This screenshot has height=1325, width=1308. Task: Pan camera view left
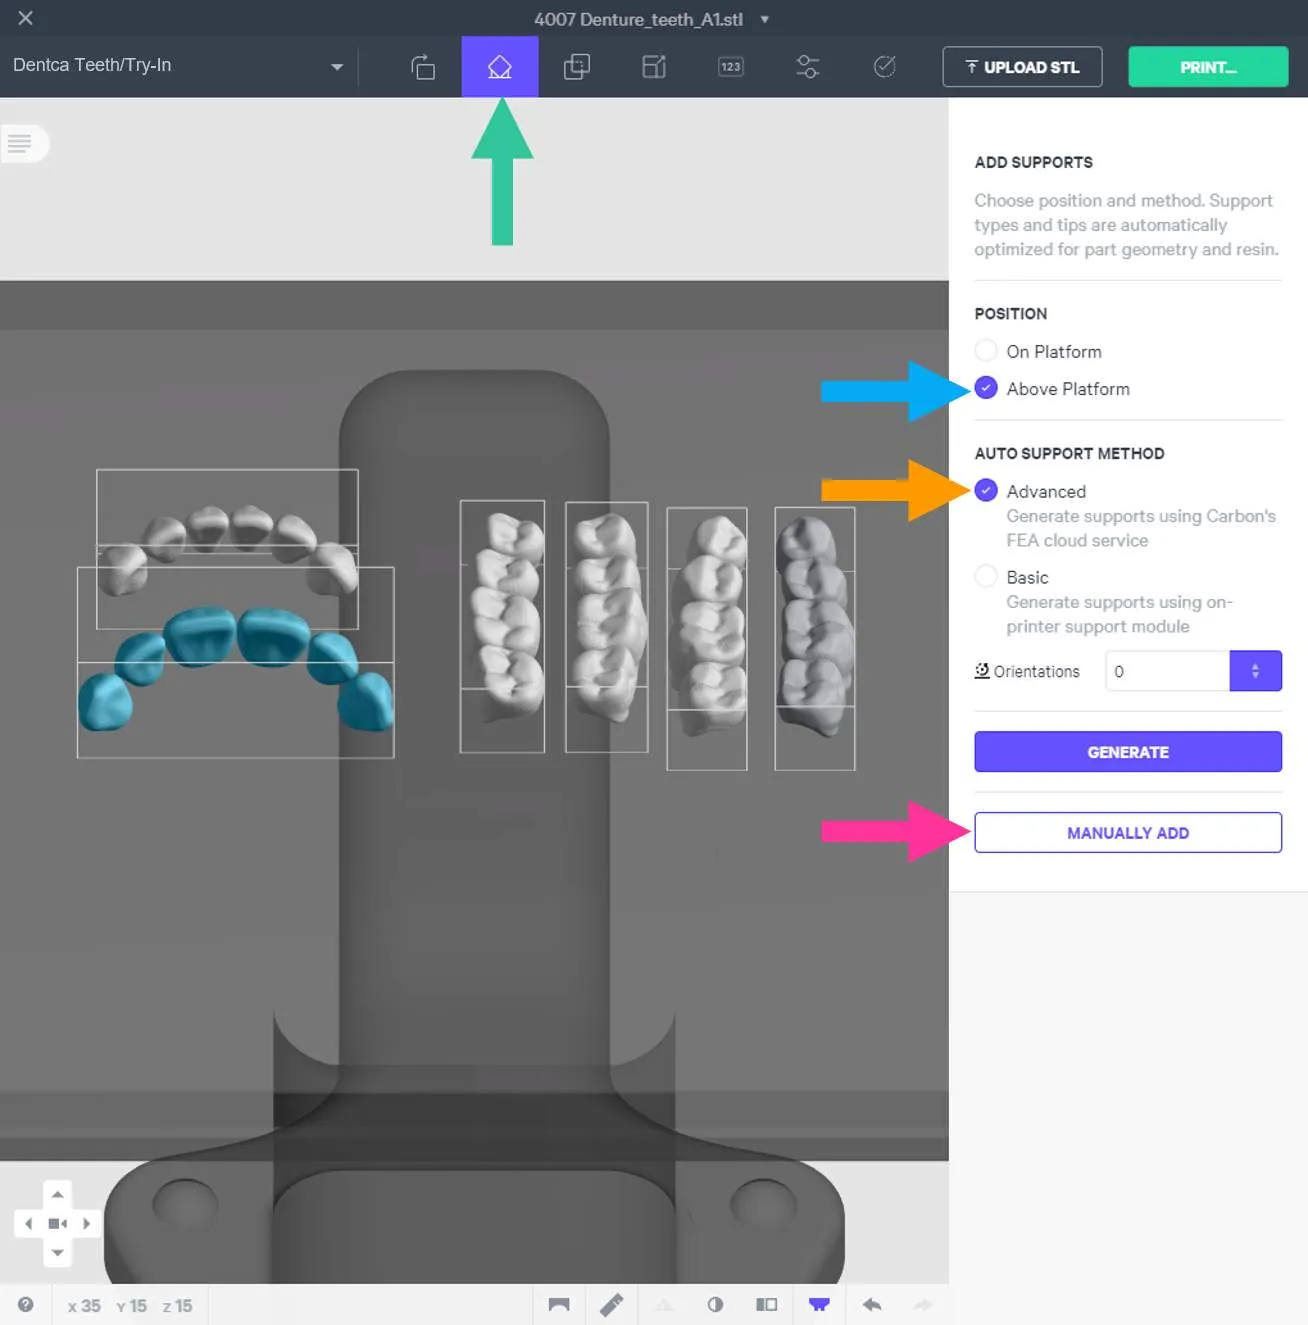pos(29,1223)
